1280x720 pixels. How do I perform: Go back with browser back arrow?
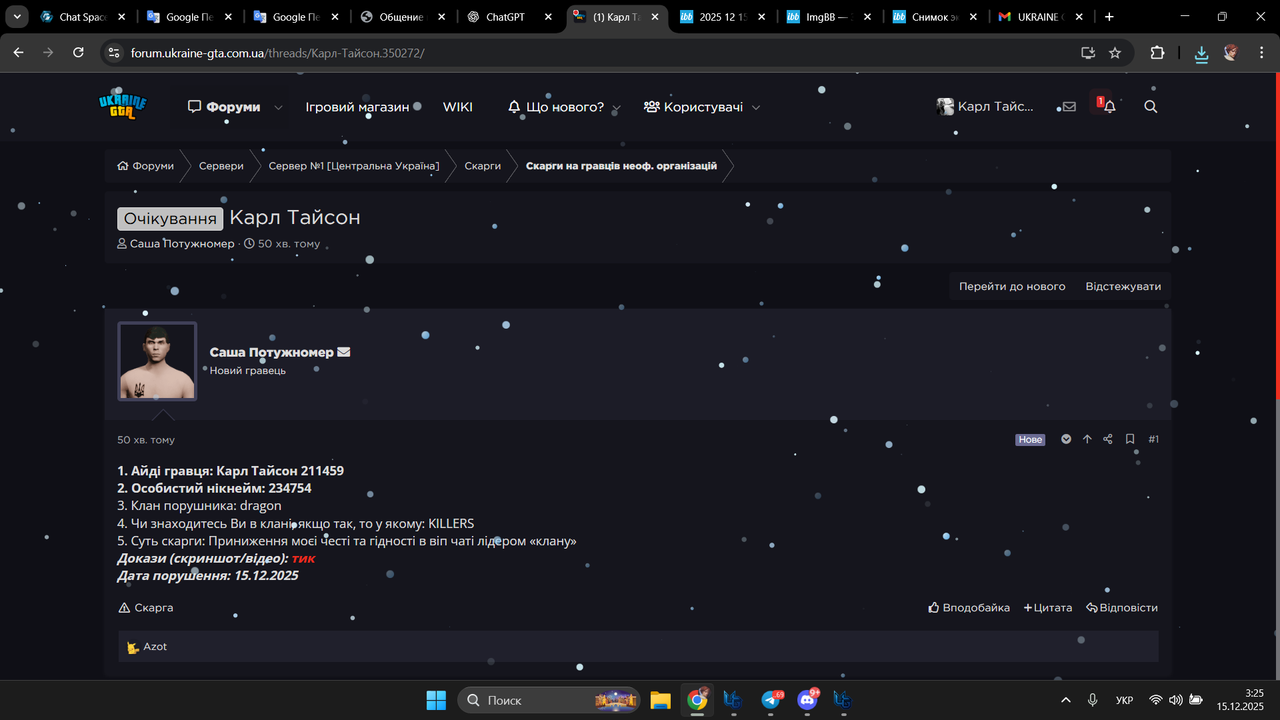(18, 53)
